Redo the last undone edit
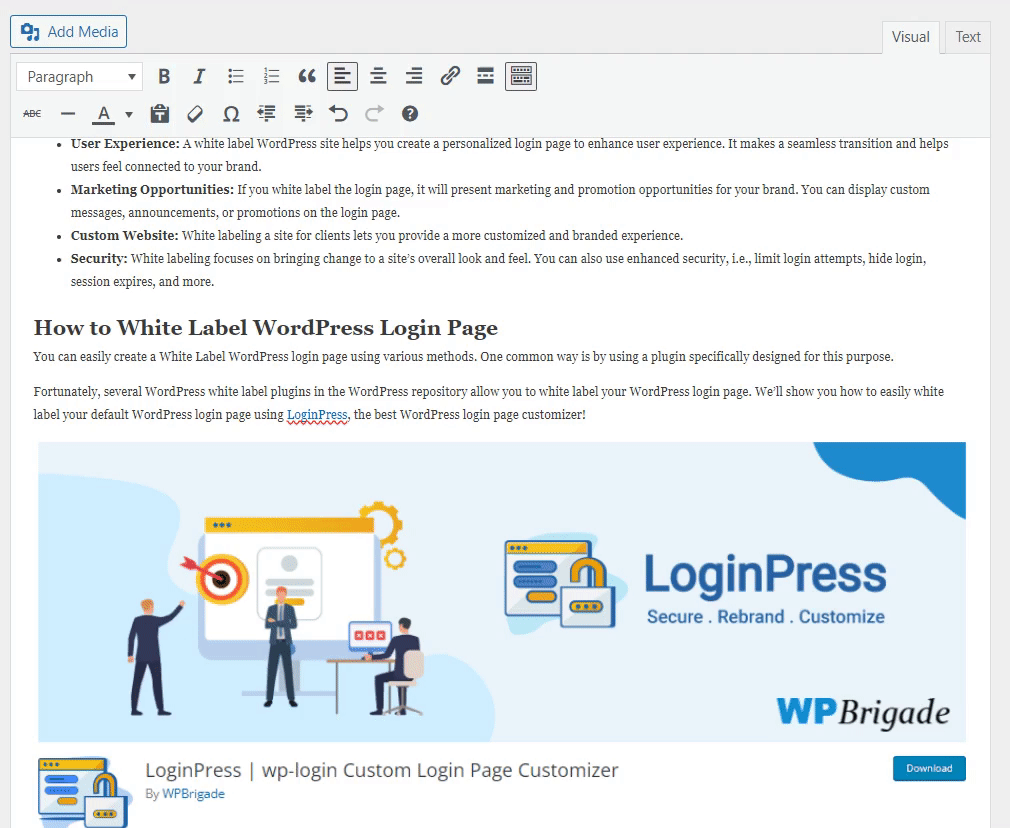The width and height of the screenshot is (1010, 828). (374, 114)
